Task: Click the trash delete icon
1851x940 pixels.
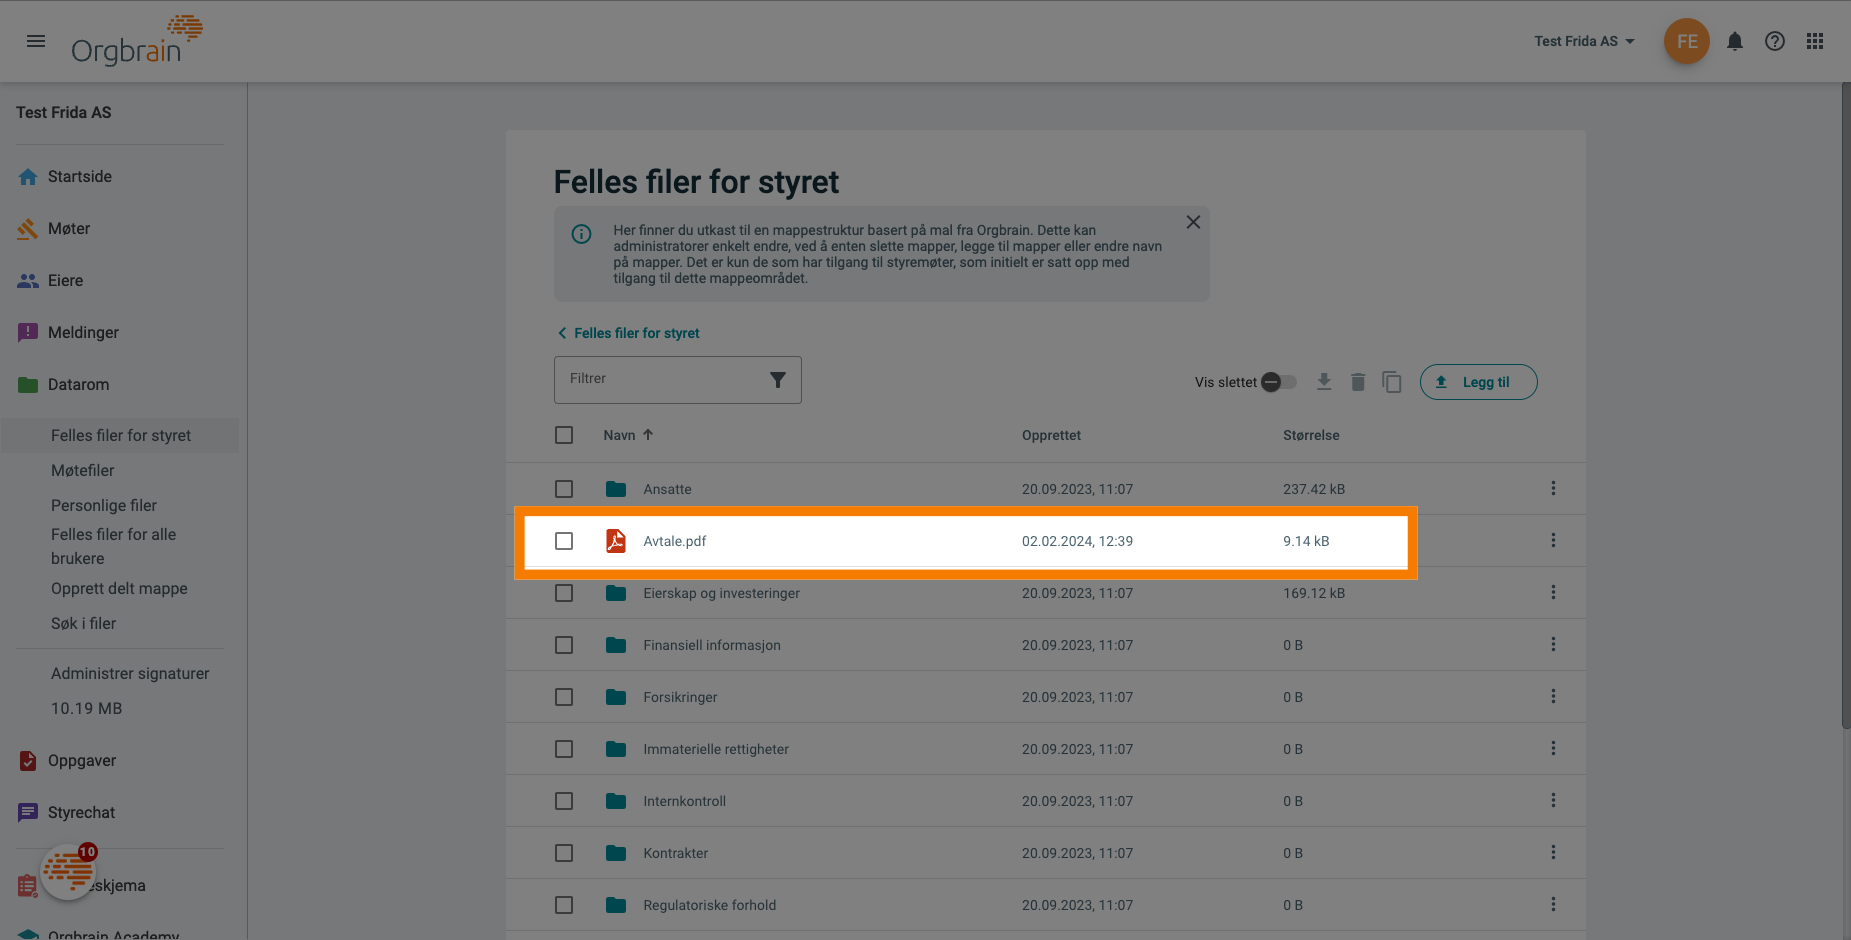Action: pos(1358,382)
